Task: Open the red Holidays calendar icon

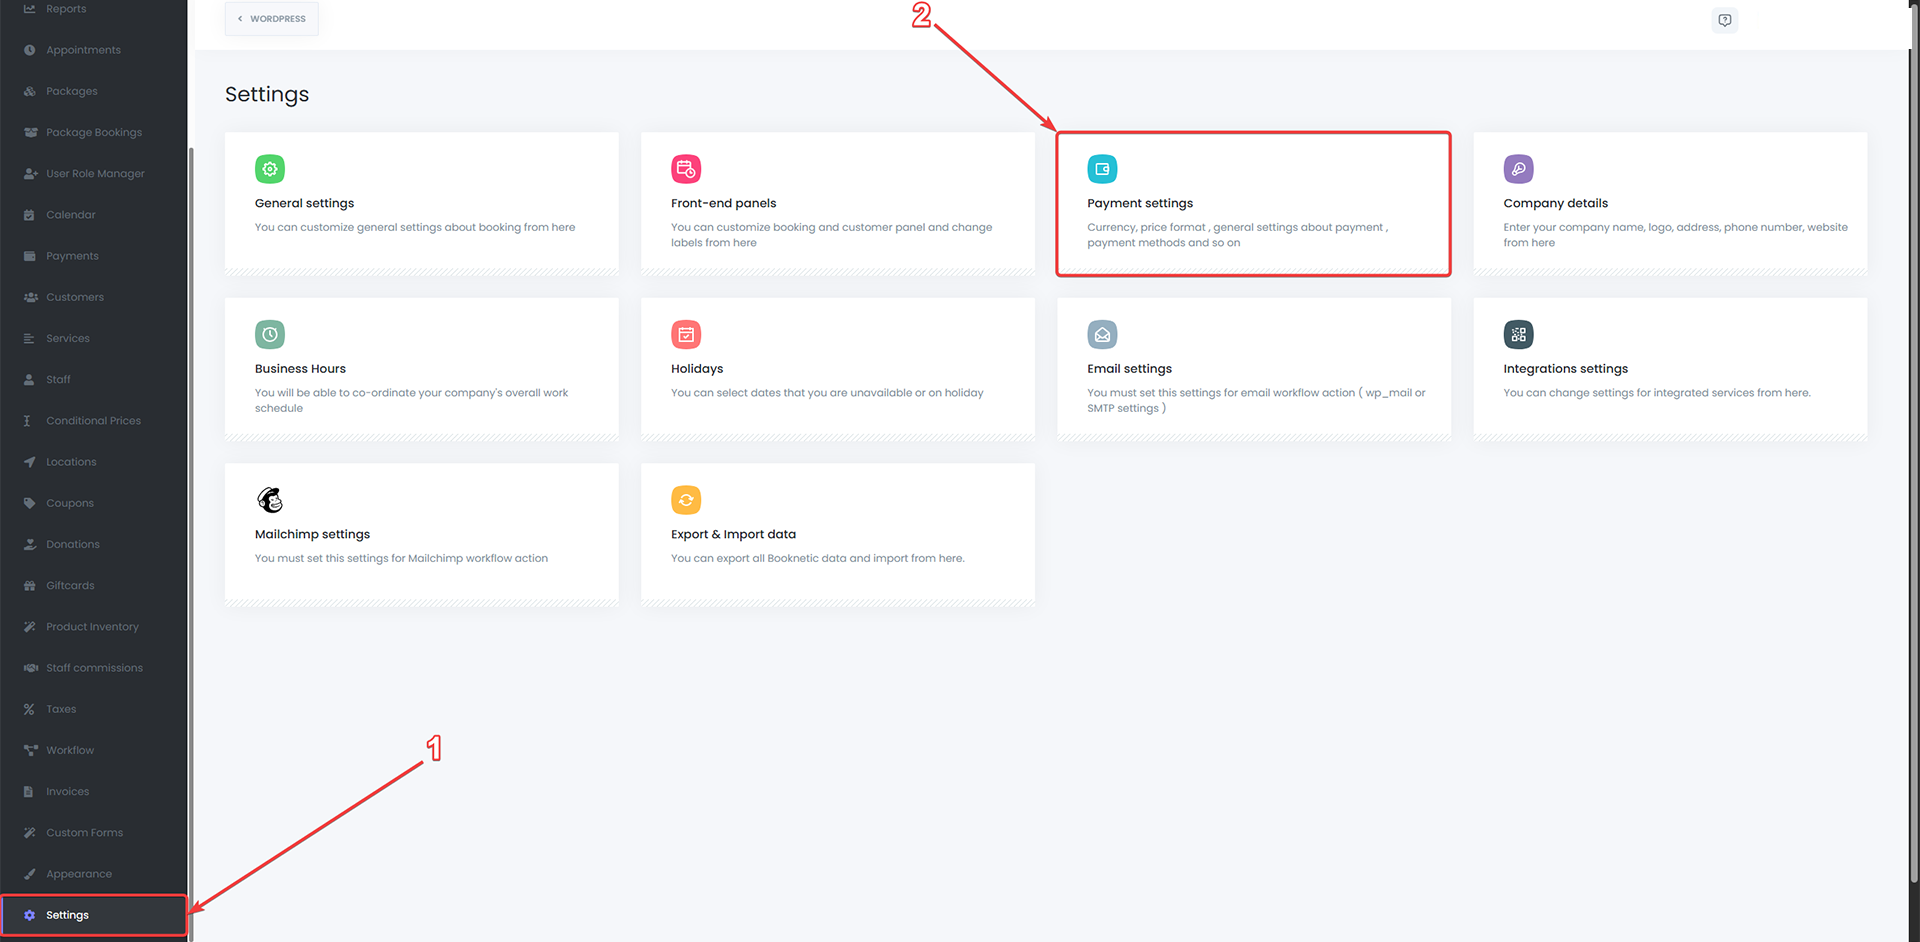Action: pos(686,334)
